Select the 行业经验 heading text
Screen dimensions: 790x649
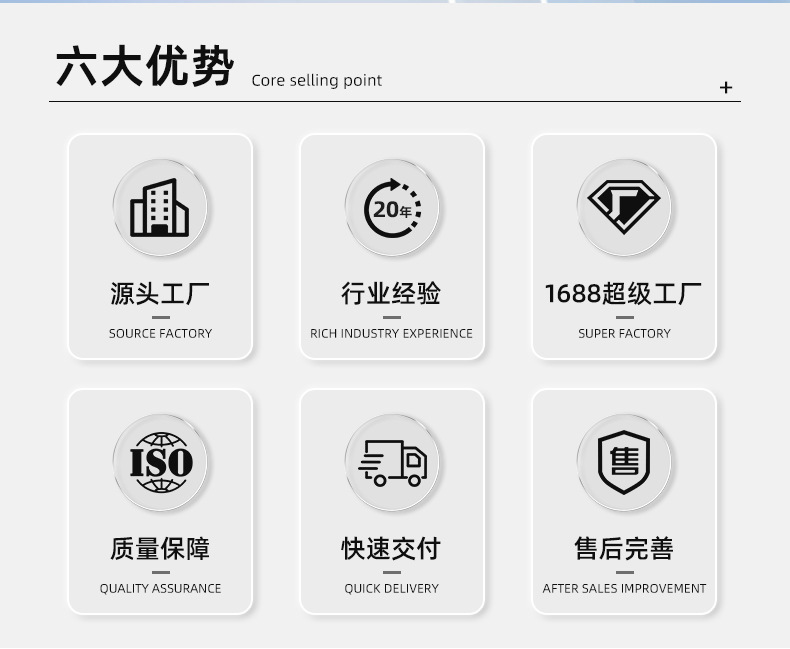391,293
